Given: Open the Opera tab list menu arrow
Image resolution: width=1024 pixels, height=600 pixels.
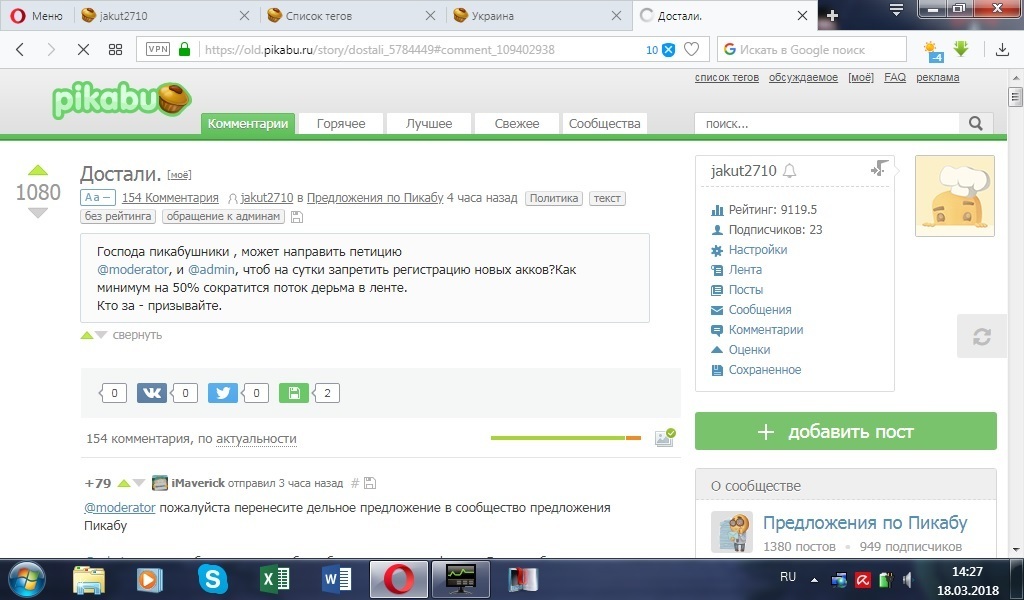Looking at the screenshot, I should pos(896,12).
